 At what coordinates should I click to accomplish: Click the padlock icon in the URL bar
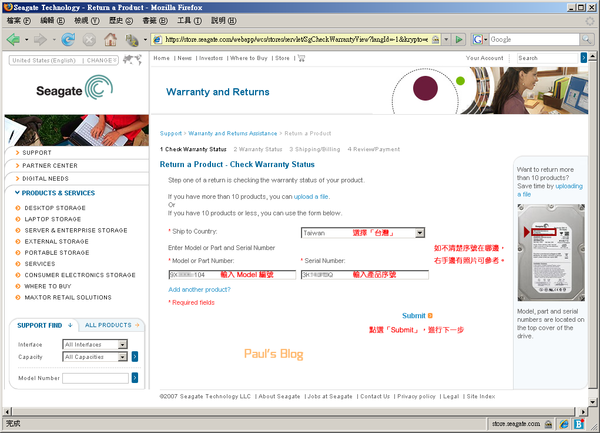point(435,39)
